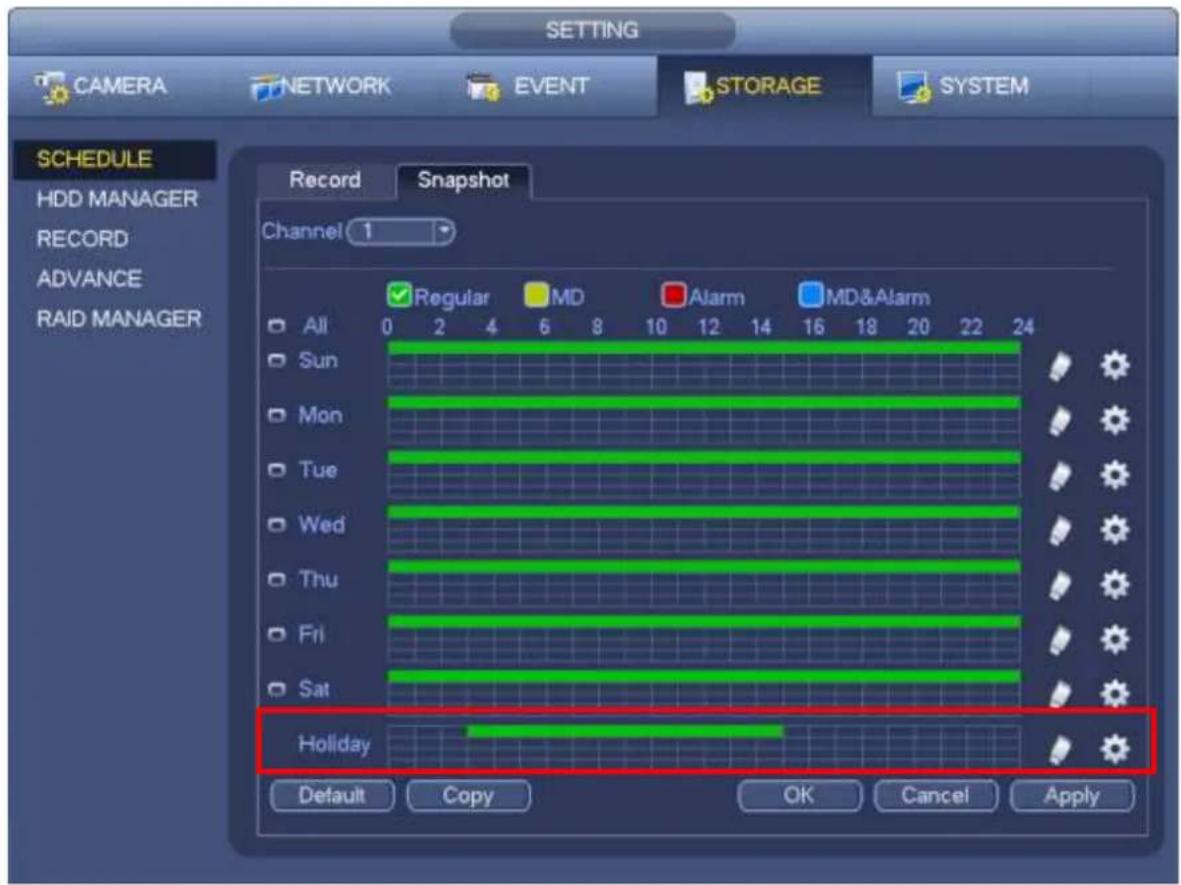Click the Sat green schedule bar
Screen dimensions: 1181x885
point(704,676)
